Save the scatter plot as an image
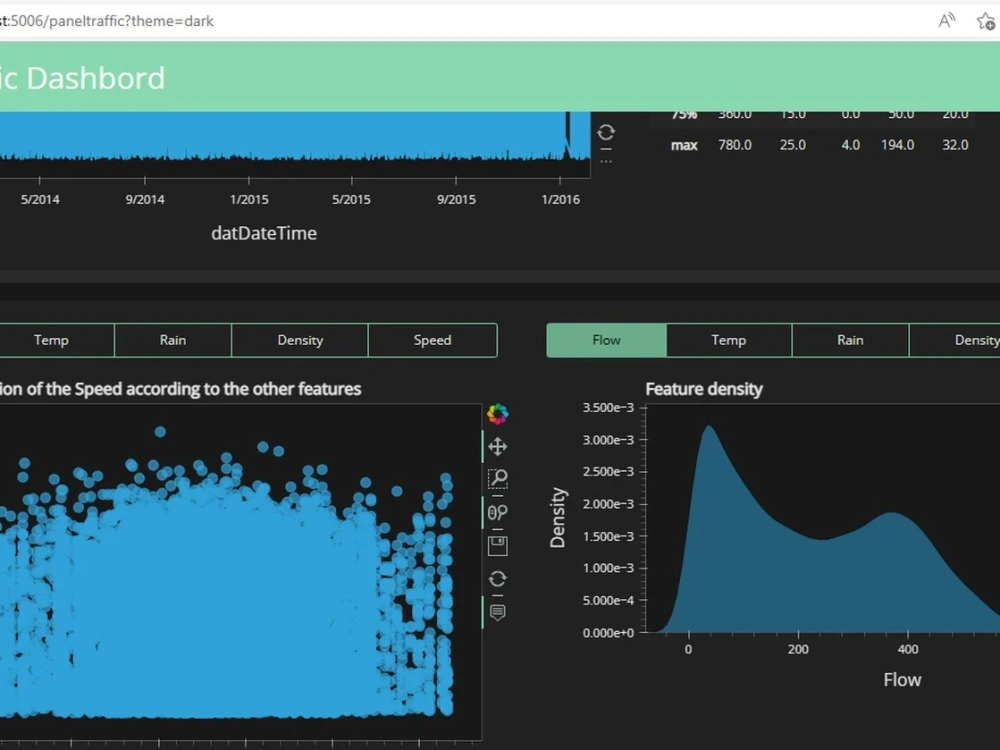Image resolution: width=1000 pixels, height=750 pixels. tap(498, 545)
